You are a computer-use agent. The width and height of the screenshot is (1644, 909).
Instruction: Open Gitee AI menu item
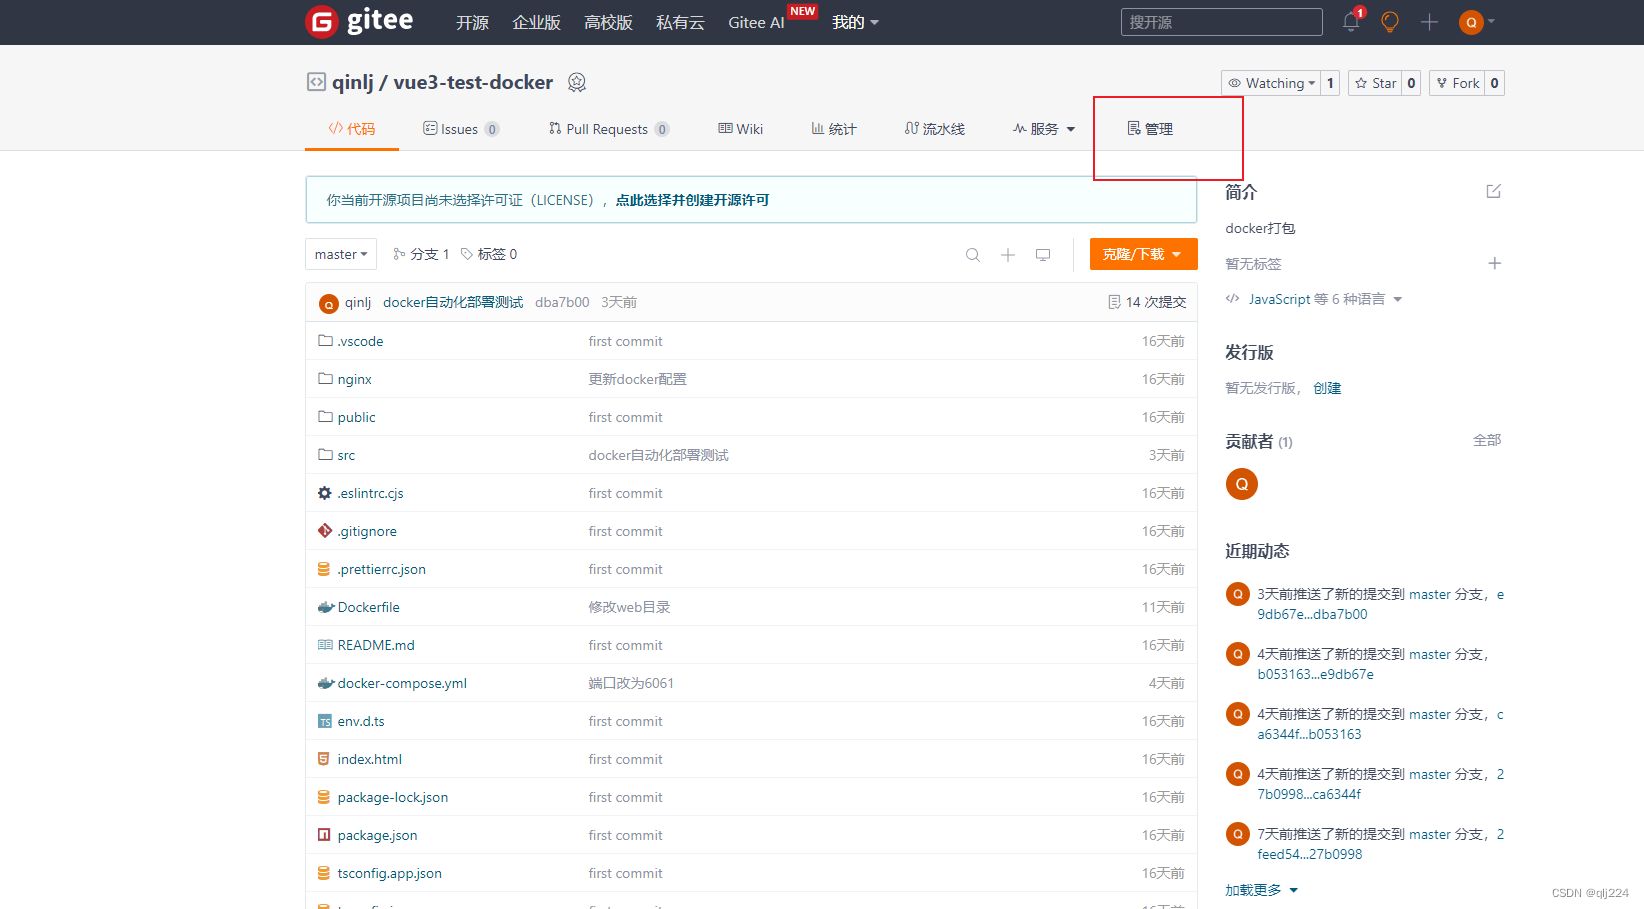pos(756,22)
